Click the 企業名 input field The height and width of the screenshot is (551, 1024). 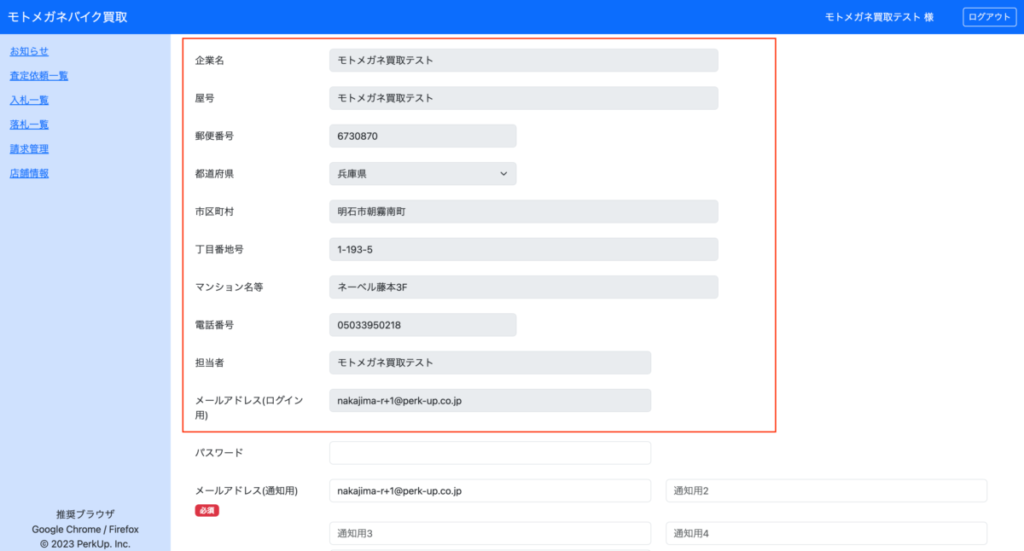point(523,61)
